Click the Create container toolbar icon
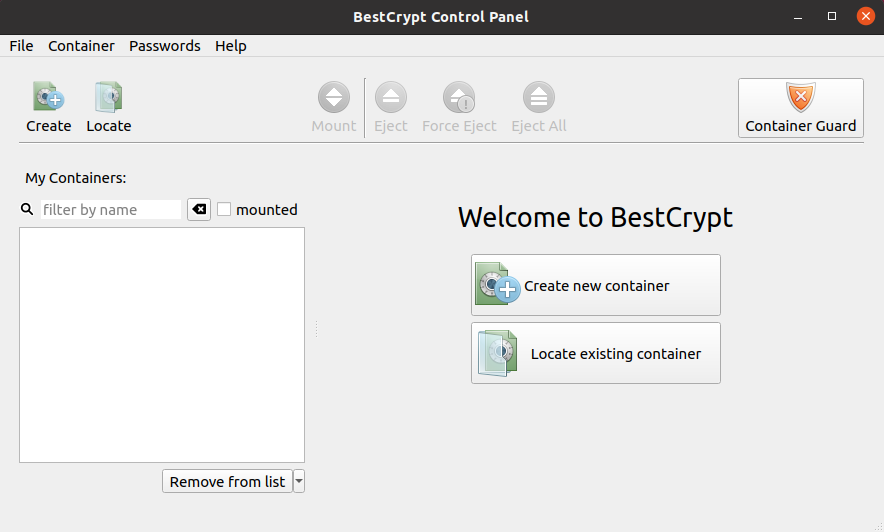This screenshot has width=884, height=532. click(48, 97)
